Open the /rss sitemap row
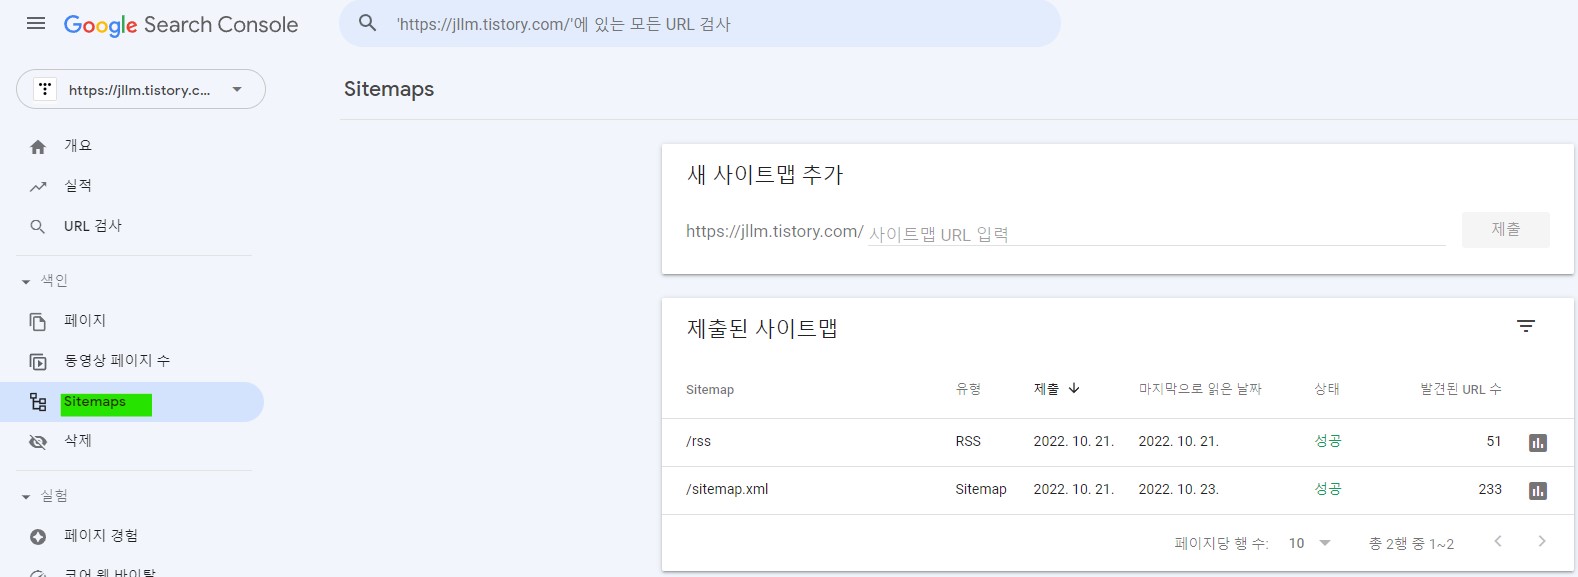Viewport: 1578px width, 577px height. pos(1118,442)
